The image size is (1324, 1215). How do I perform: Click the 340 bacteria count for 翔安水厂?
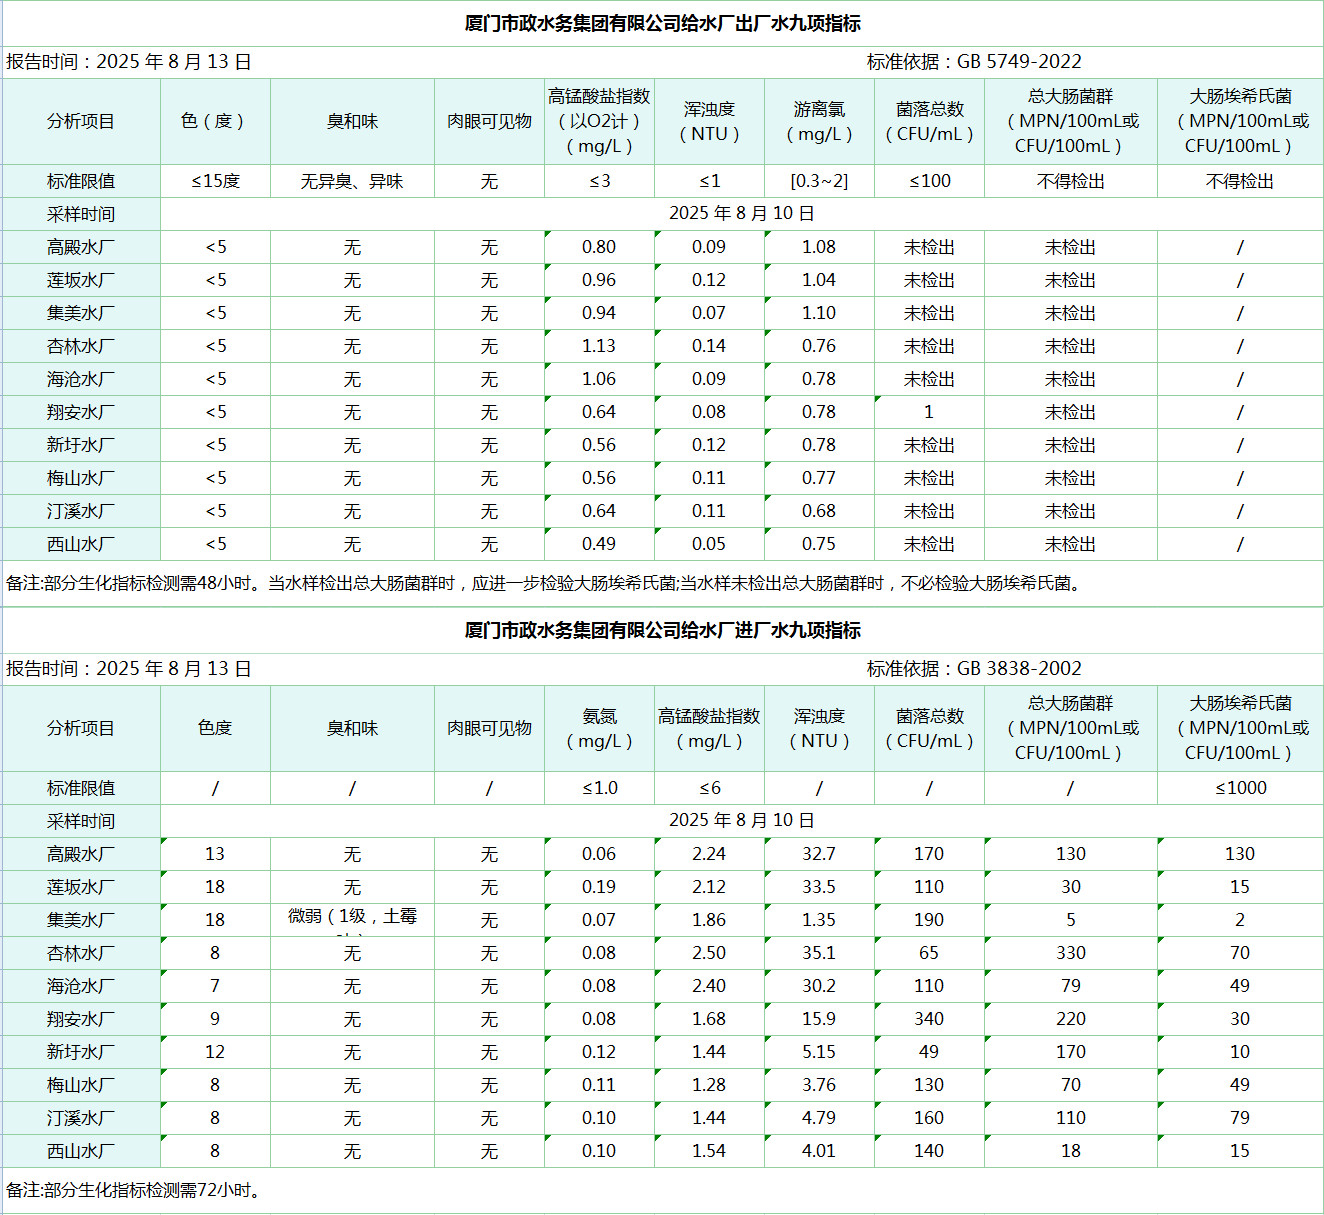point(929,1019)
